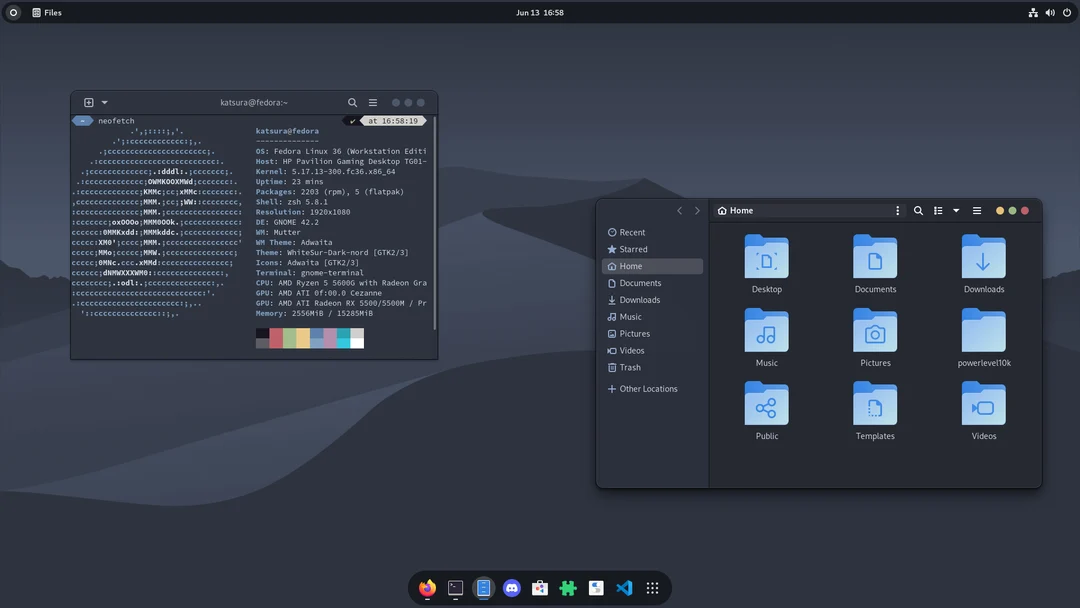The height and width of the screenshot is (608, 1080).
Task: Click the Home breadcrumb icon in Files path bar
Action: 722,210
